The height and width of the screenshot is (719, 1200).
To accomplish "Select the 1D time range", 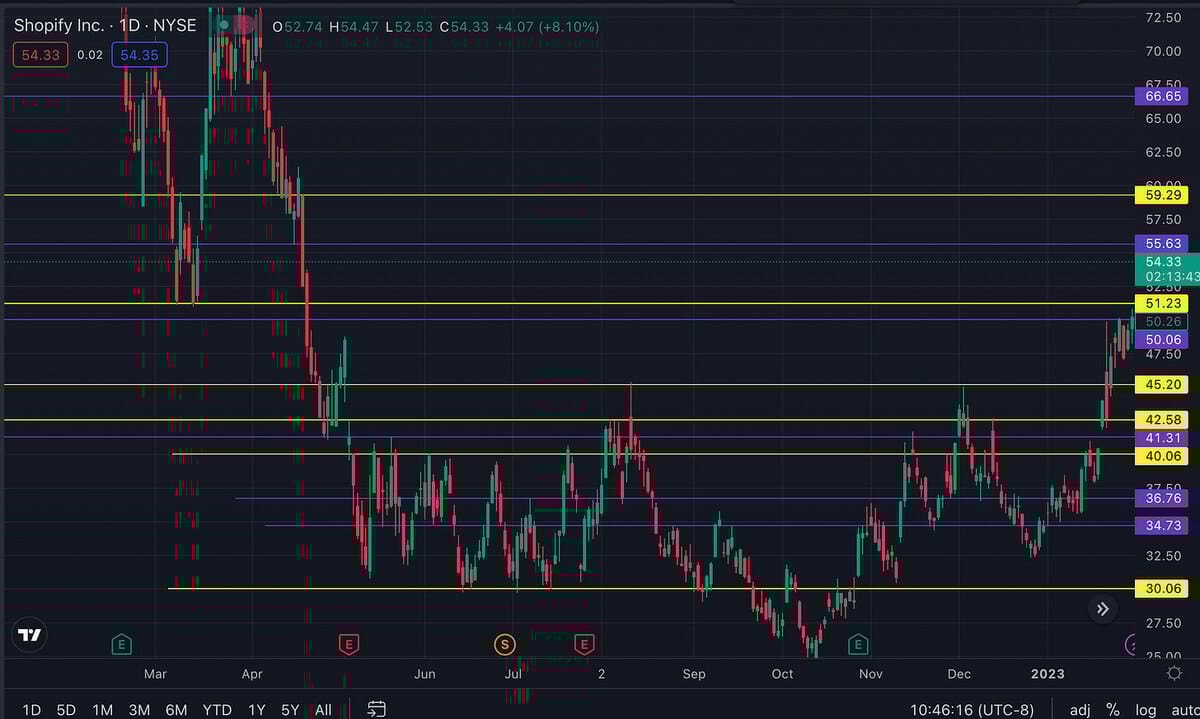I will [32, 709].
